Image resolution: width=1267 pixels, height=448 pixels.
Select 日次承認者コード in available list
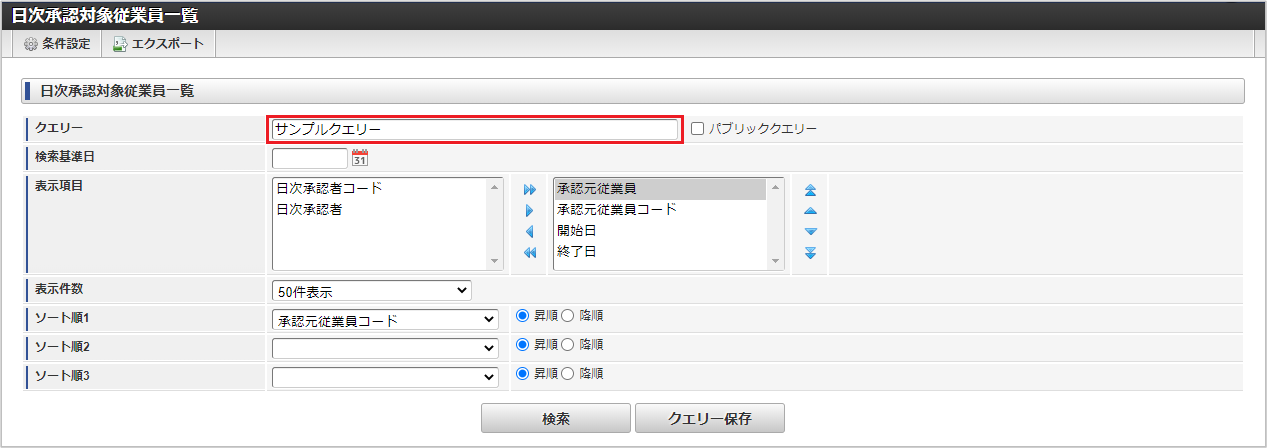[380, 189]
